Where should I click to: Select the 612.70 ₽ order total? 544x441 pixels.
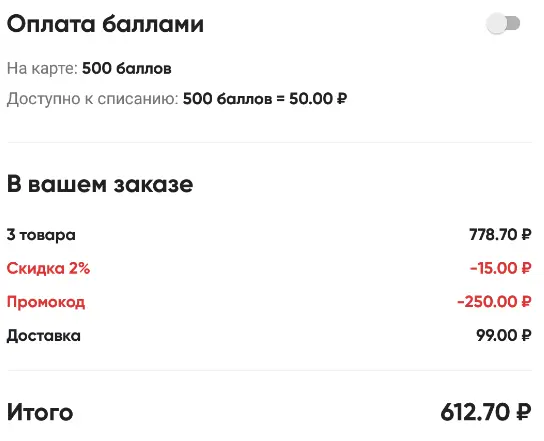(486, 412)
